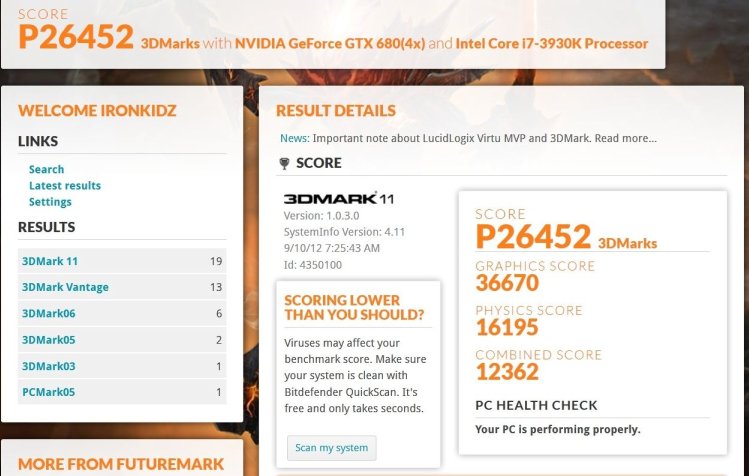
Task: Click the physics score value 16195
Action: [x=507, y=327]
